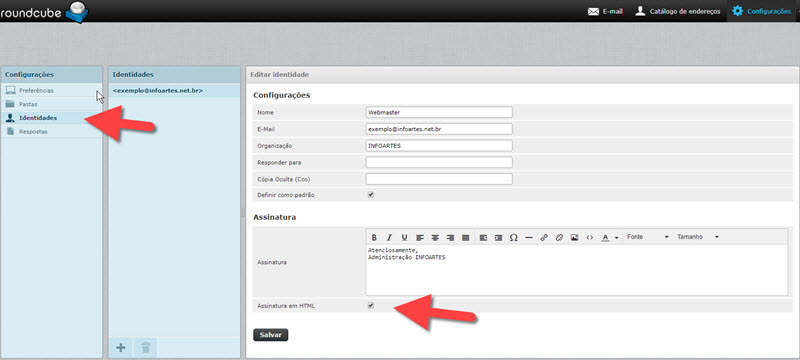Align signature text right

[x=450, y=238]
